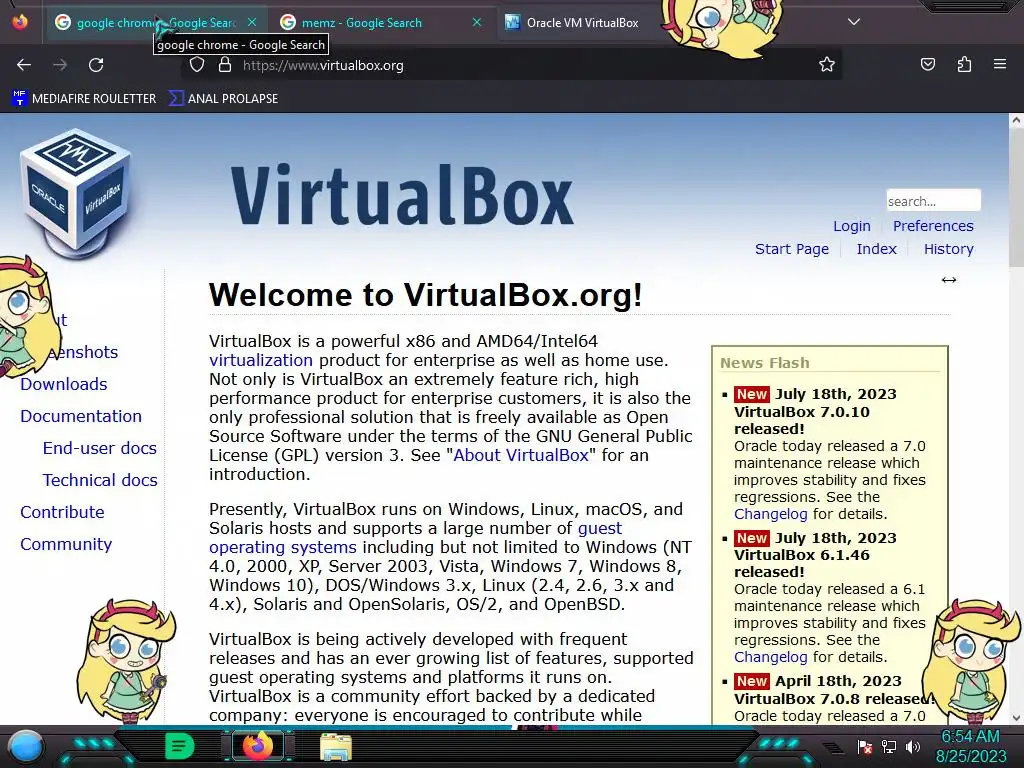Screen dimensions: 1024x768
Task: Open the Extensions puzzle icon
Action: tap(964, 64)
